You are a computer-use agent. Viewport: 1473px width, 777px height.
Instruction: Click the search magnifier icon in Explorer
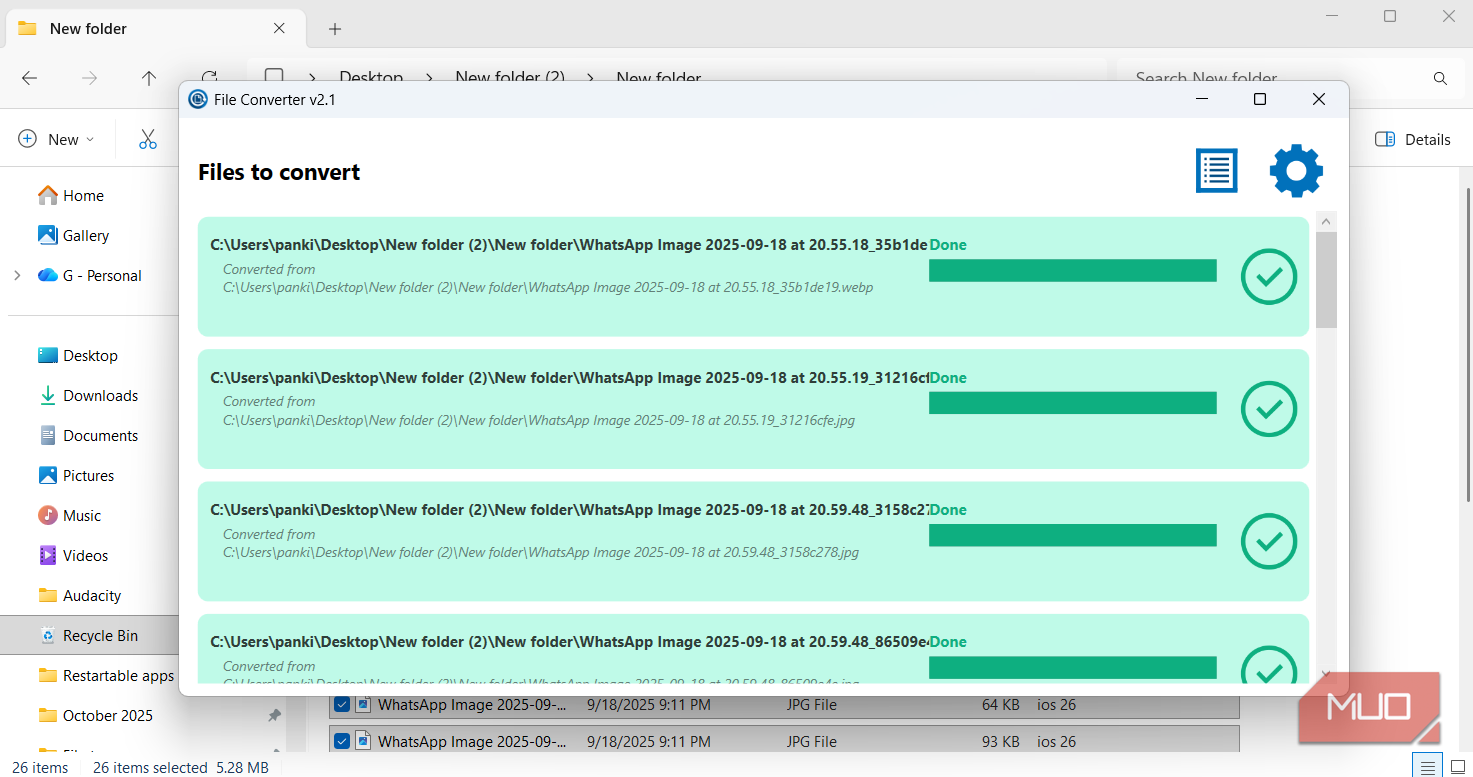coord(1440,78)
